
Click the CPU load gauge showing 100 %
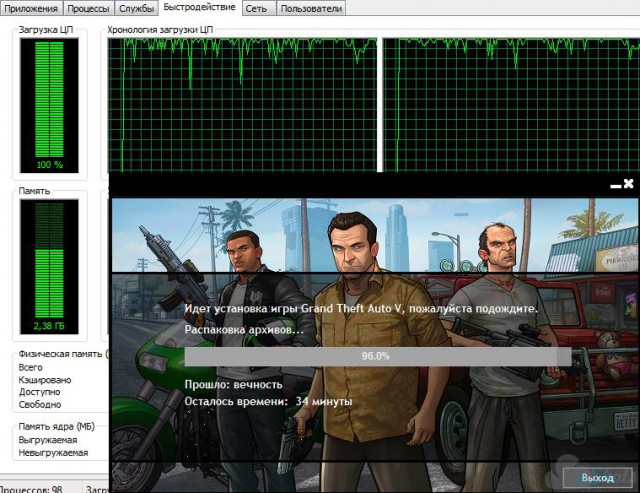click(49, 105)
